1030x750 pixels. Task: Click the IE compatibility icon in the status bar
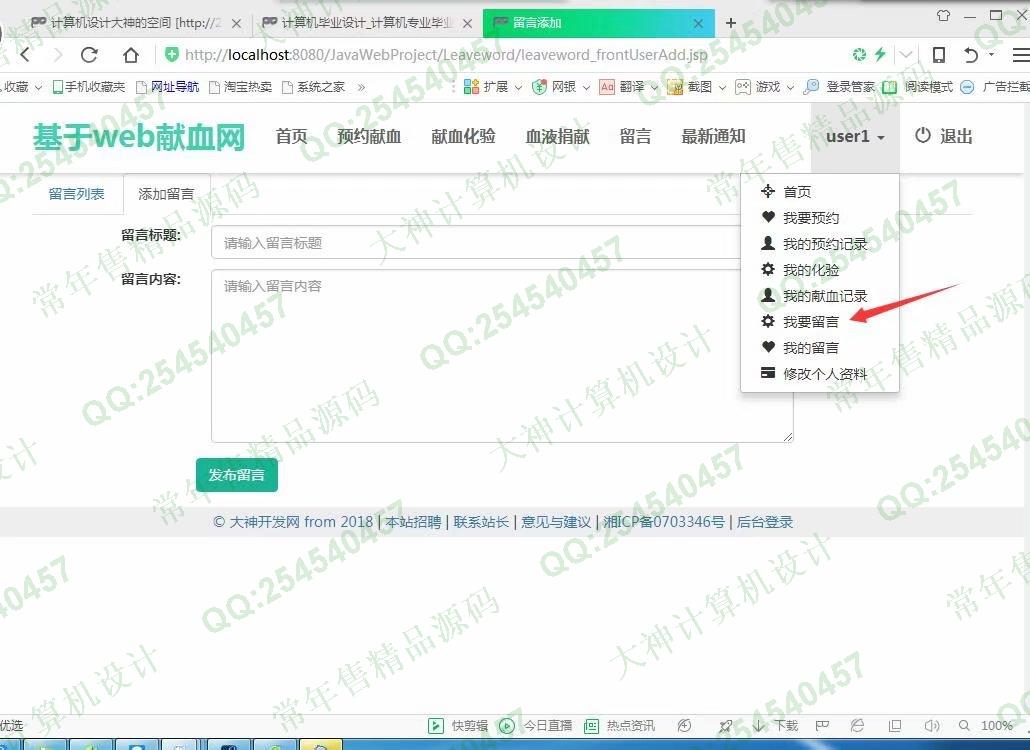(x=857, y=726)
